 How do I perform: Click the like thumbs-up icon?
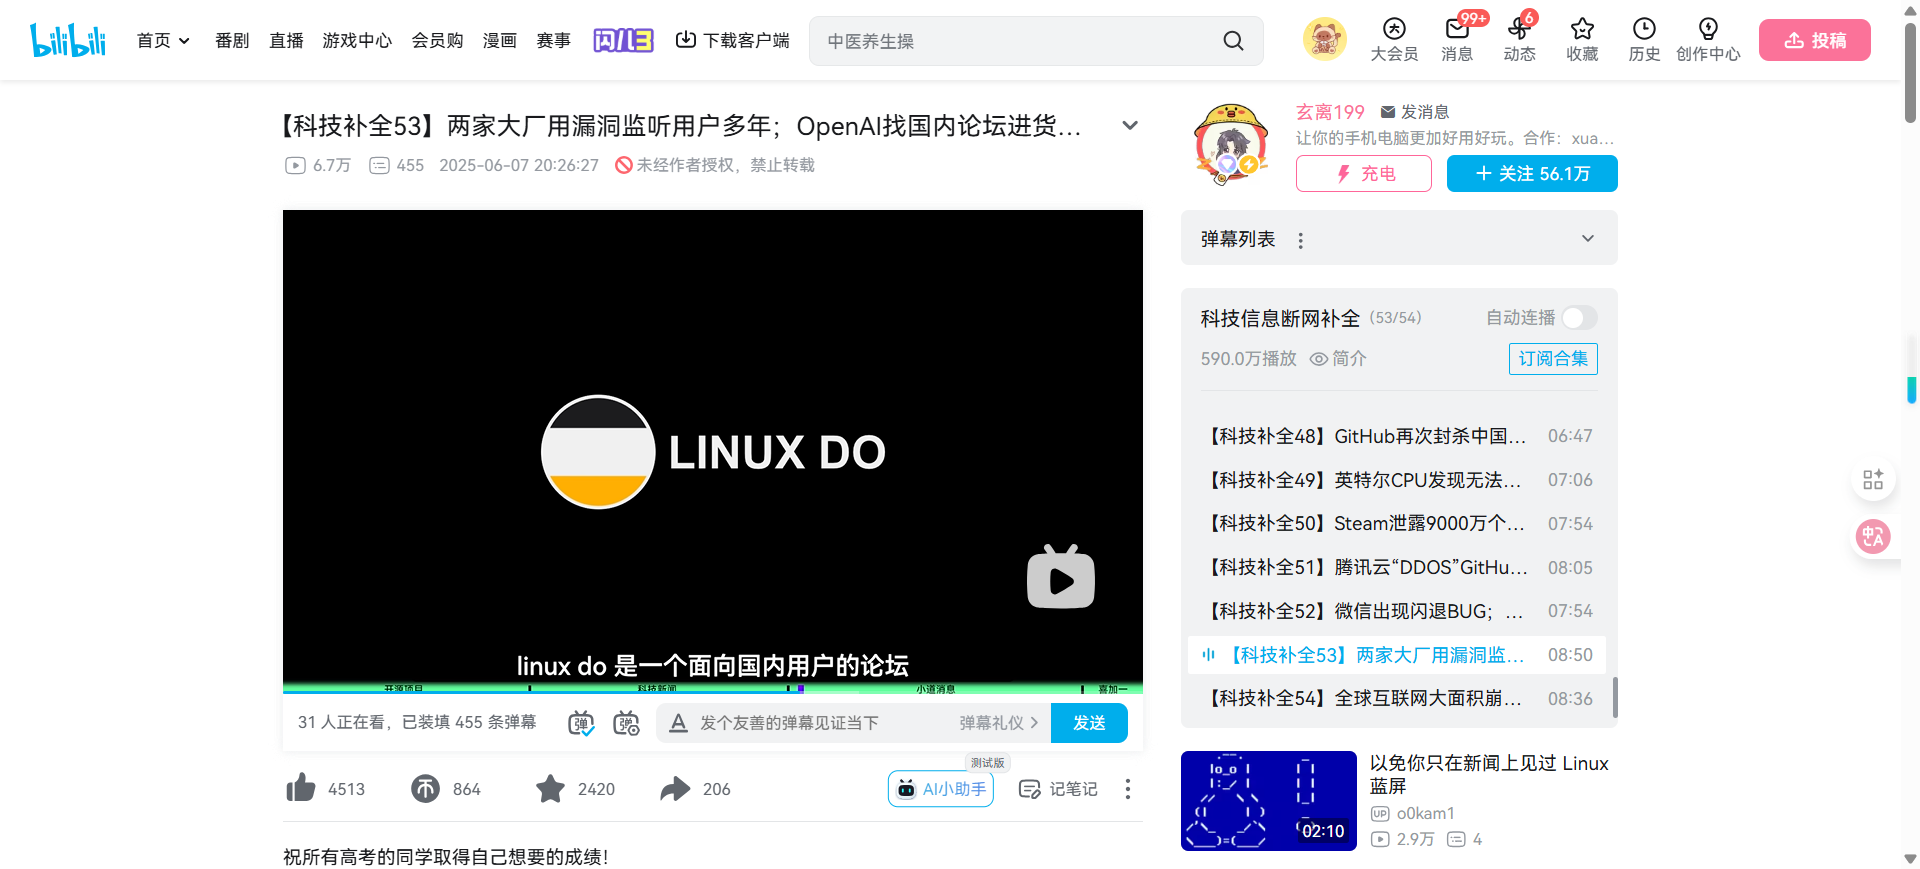pos(300,788)
